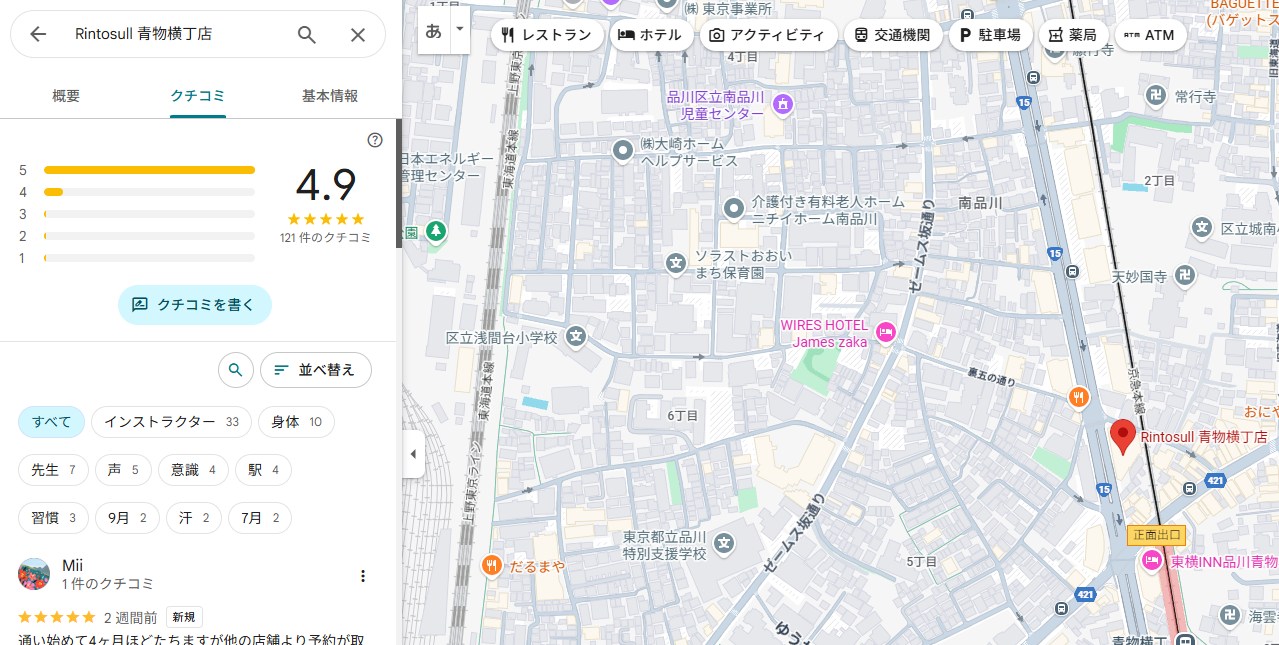
Task: Toggle the すべて review filter chip
Action: click(51, 422)
